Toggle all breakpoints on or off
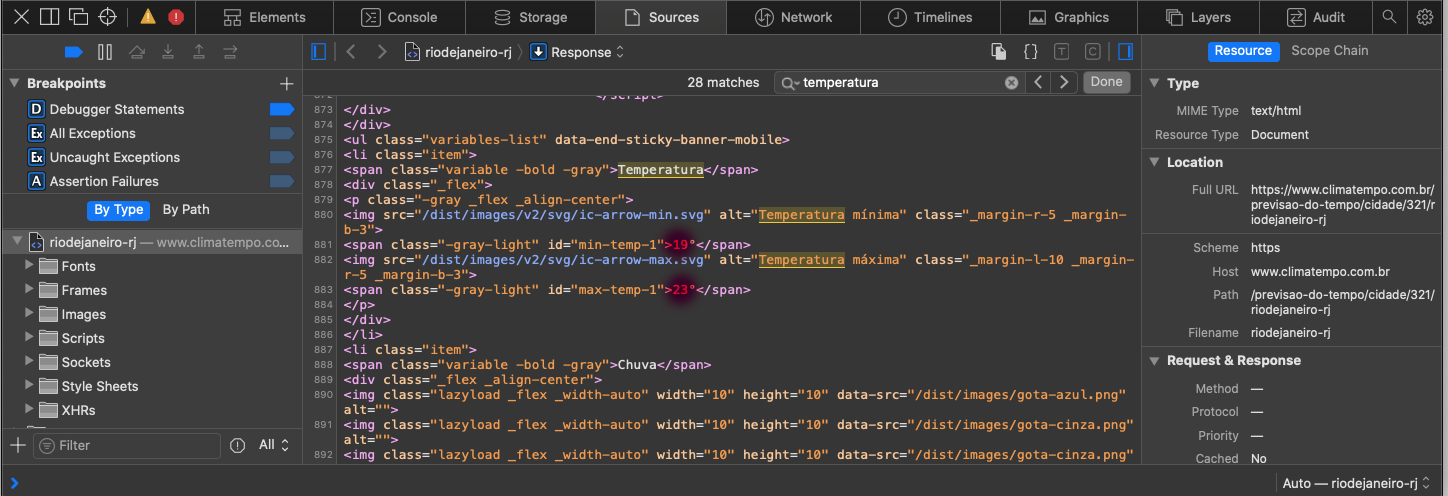The height and width of the screenshot is (496, 1448). coord(73,51)
